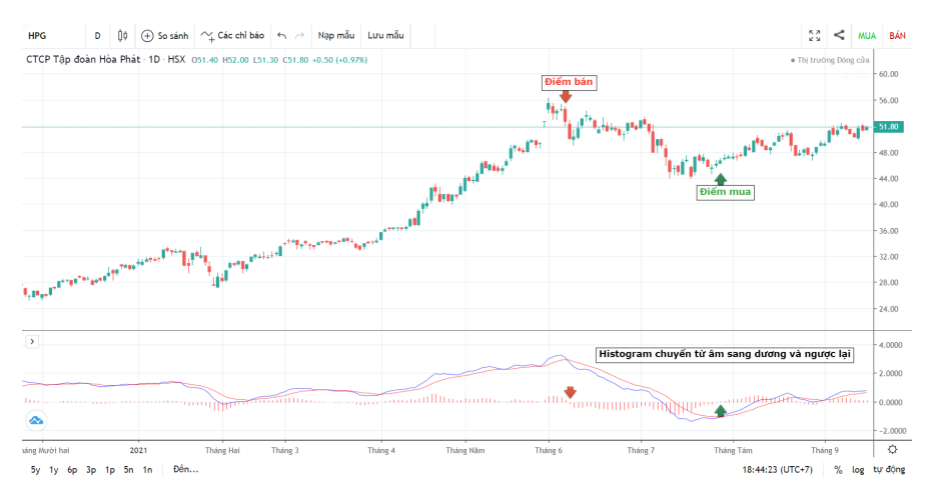Viewport: 936px width, 502px height.
Task: Open the D timeframe interval selector
Action: coord(97,36)
